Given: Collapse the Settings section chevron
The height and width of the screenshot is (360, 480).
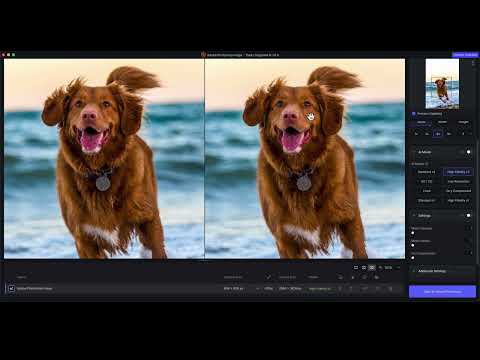Looking at the screenshot, I should [x=414, y=216].
